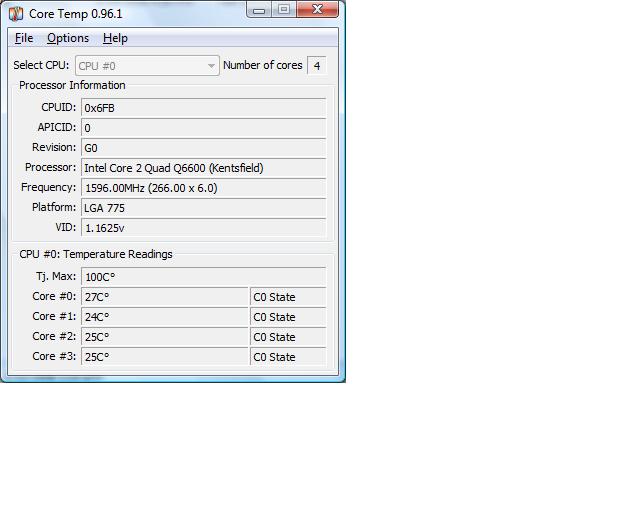Click the Core #3 C0 State field
This screenshot has width=640, height=512.
click(x=288, y=357)
